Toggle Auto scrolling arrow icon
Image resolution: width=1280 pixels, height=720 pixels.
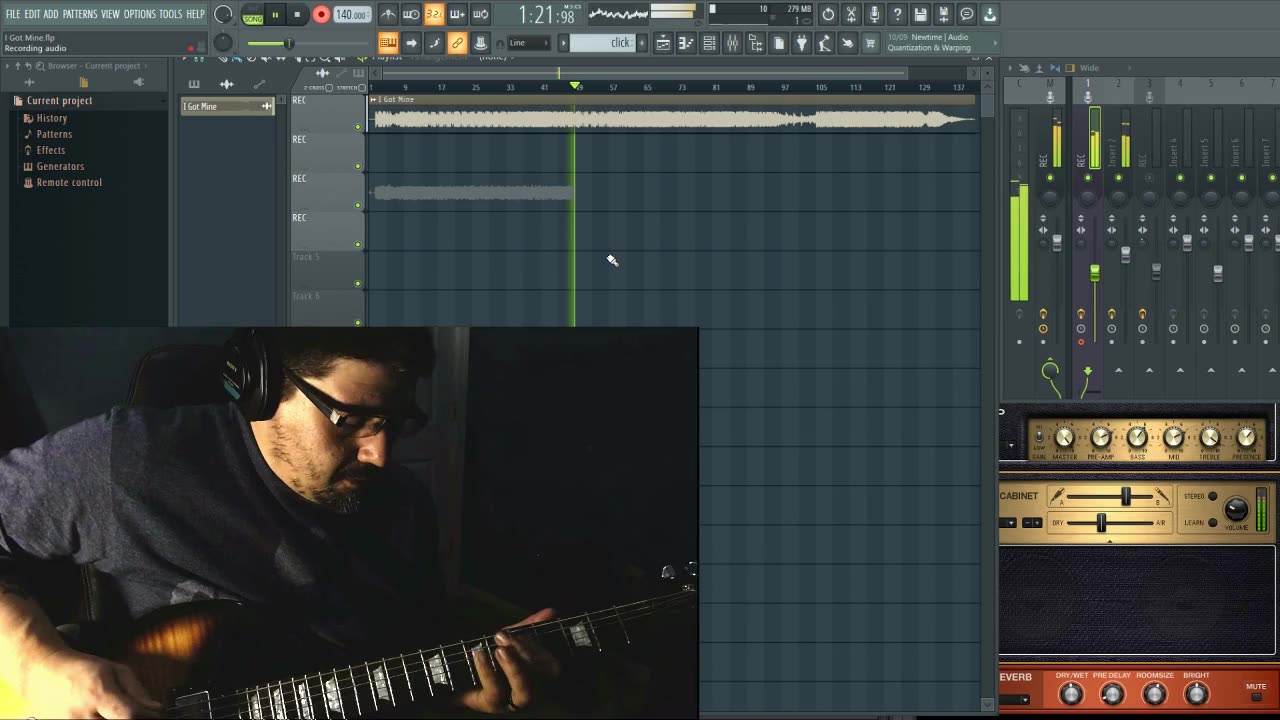tap(411, 43)
